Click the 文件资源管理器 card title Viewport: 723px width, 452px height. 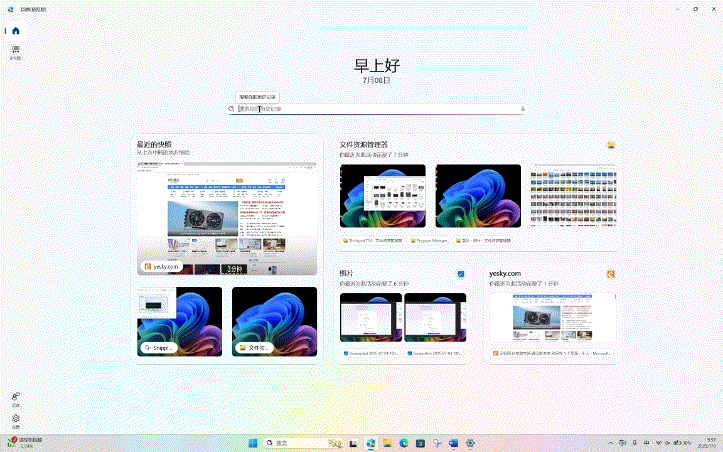point(364,145)
